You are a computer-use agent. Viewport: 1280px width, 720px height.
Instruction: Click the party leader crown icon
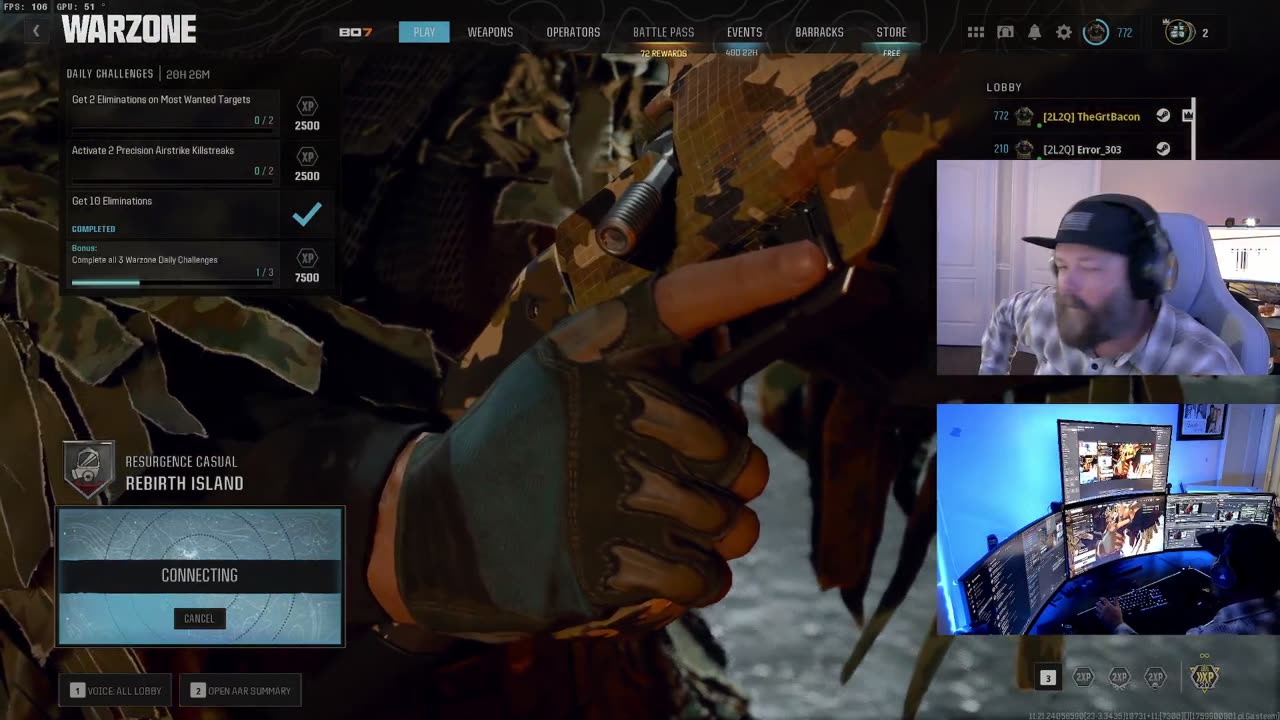click(x=1188, y=116)
